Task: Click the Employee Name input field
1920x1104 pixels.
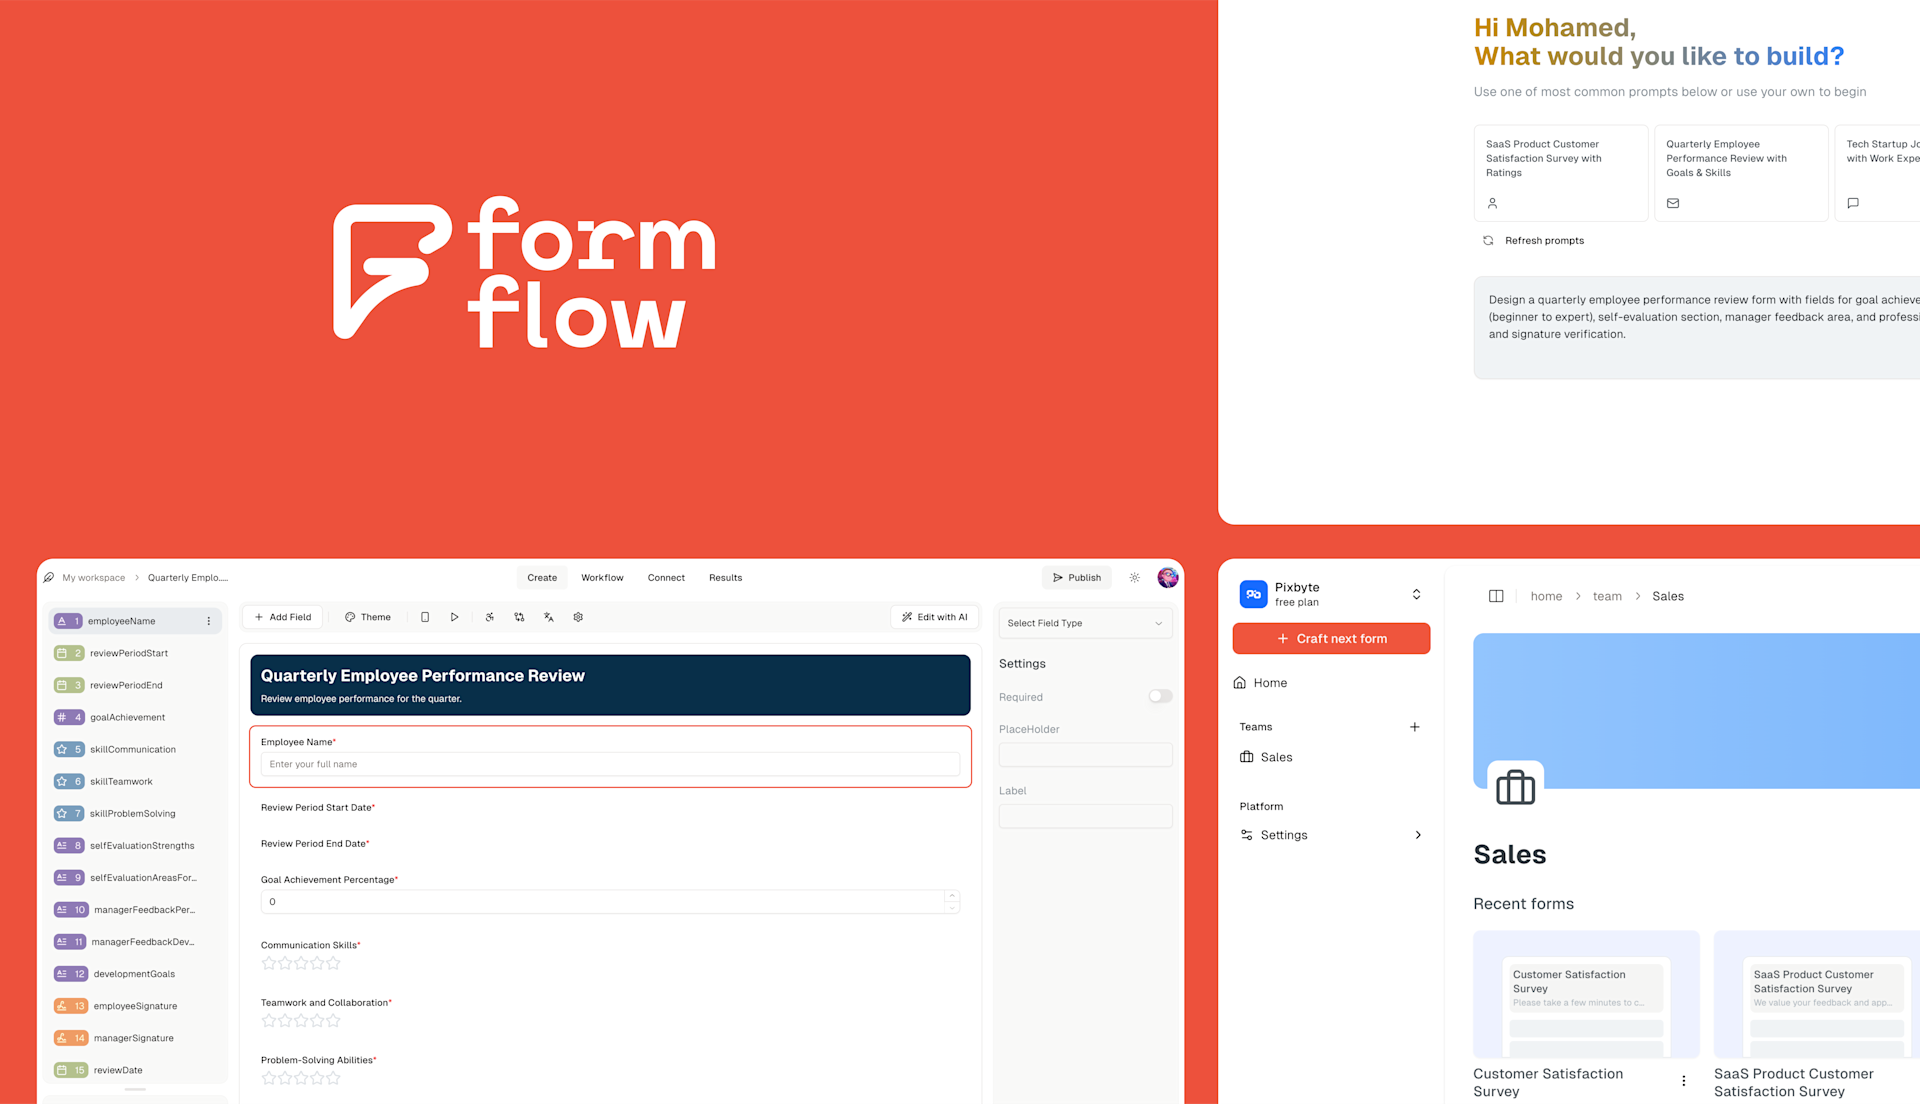Action: point(610,764)
